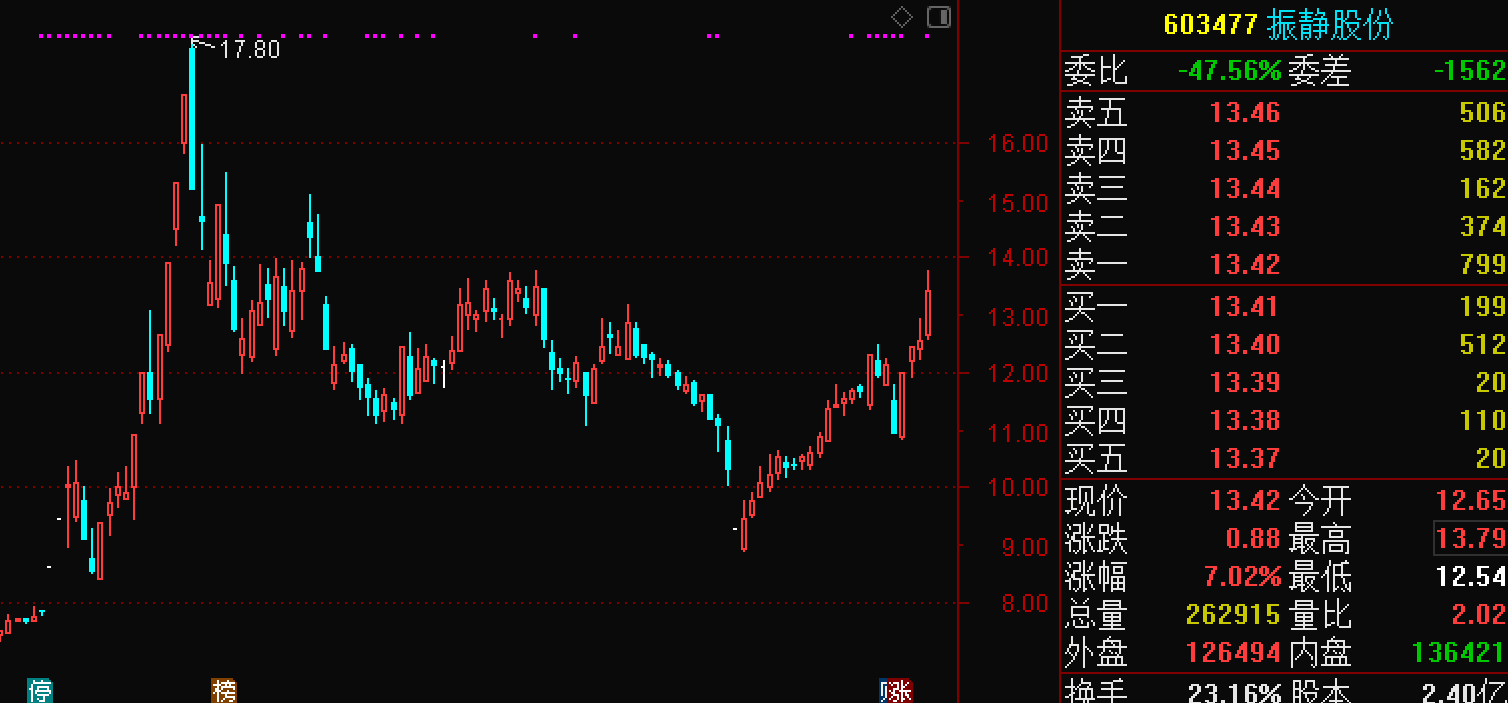
Task: Open stock name 振静股份
Action: [1330, 25]
